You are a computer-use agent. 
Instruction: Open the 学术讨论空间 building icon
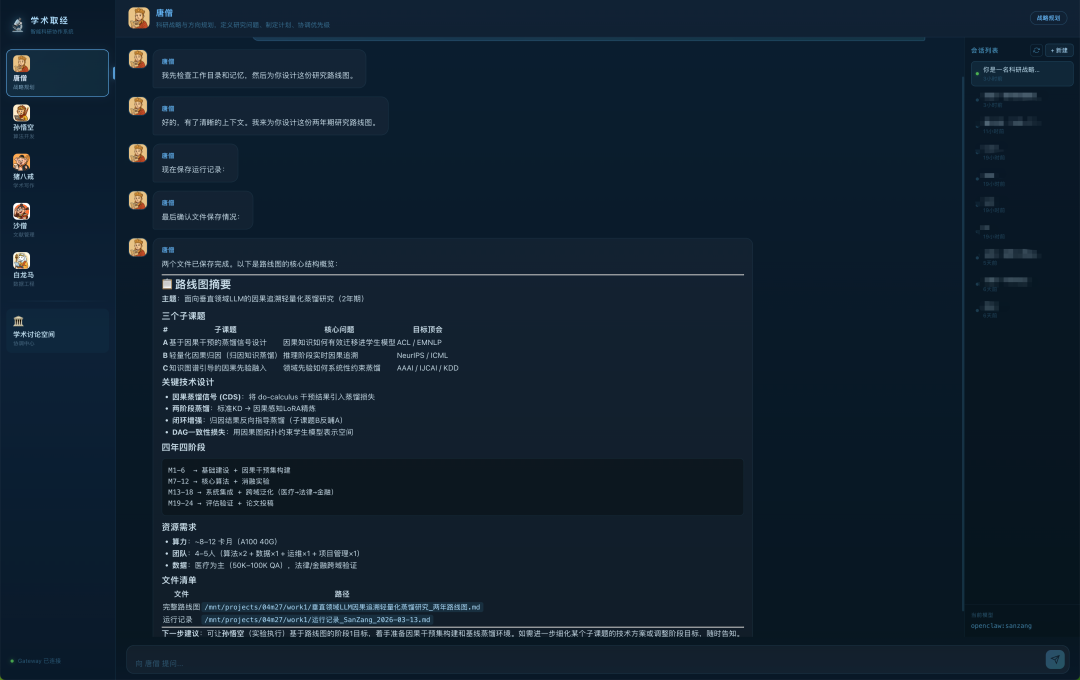(19, 321)
